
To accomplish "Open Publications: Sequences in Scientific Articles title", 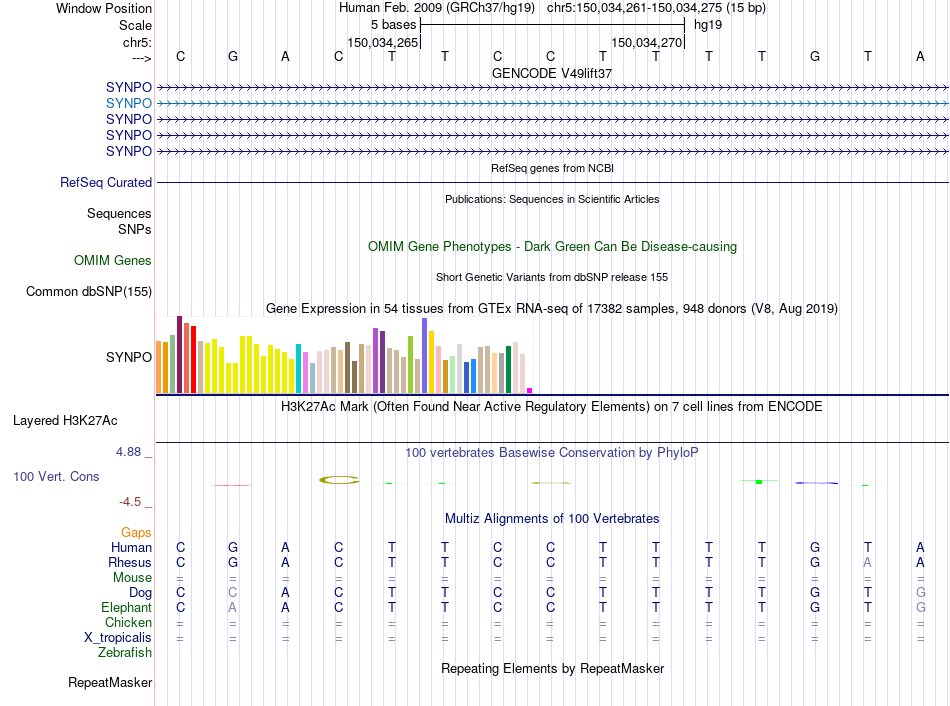I will click(x=552, y=199).
